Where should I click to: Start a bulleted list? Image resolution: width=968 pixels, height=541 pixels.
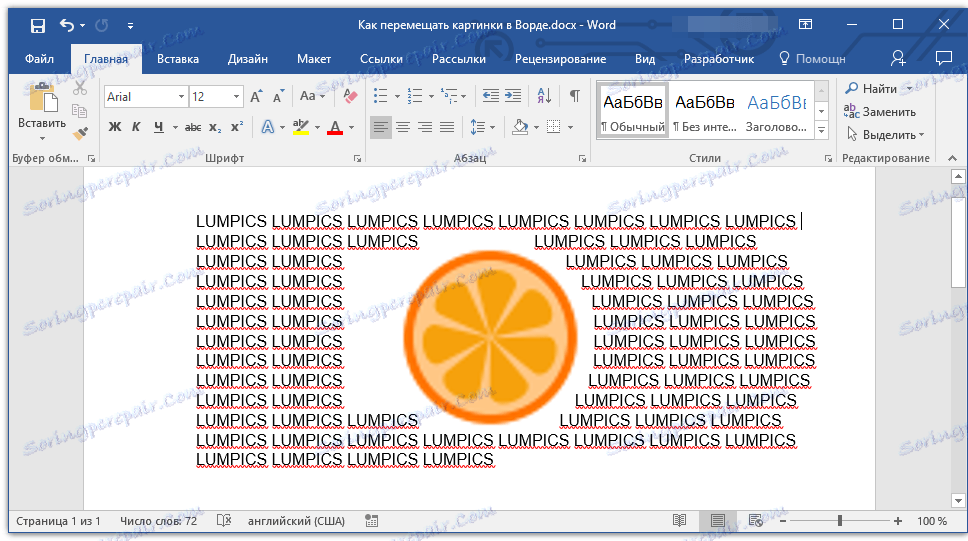[x=381, y=96]
